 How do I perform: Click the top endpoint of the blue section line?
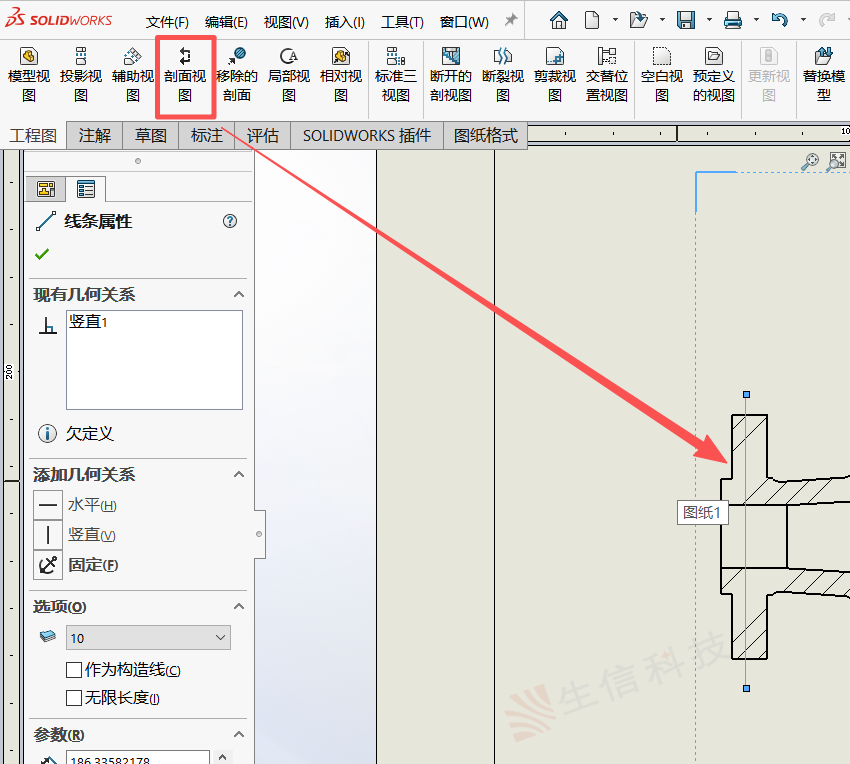tap(746, 394)
